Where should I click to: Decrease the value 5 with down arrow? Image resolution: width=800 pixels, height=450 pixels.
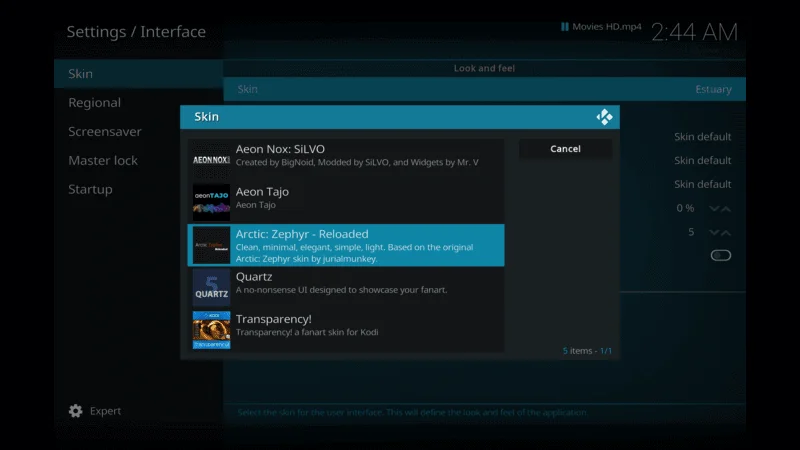tap(714, 232)
